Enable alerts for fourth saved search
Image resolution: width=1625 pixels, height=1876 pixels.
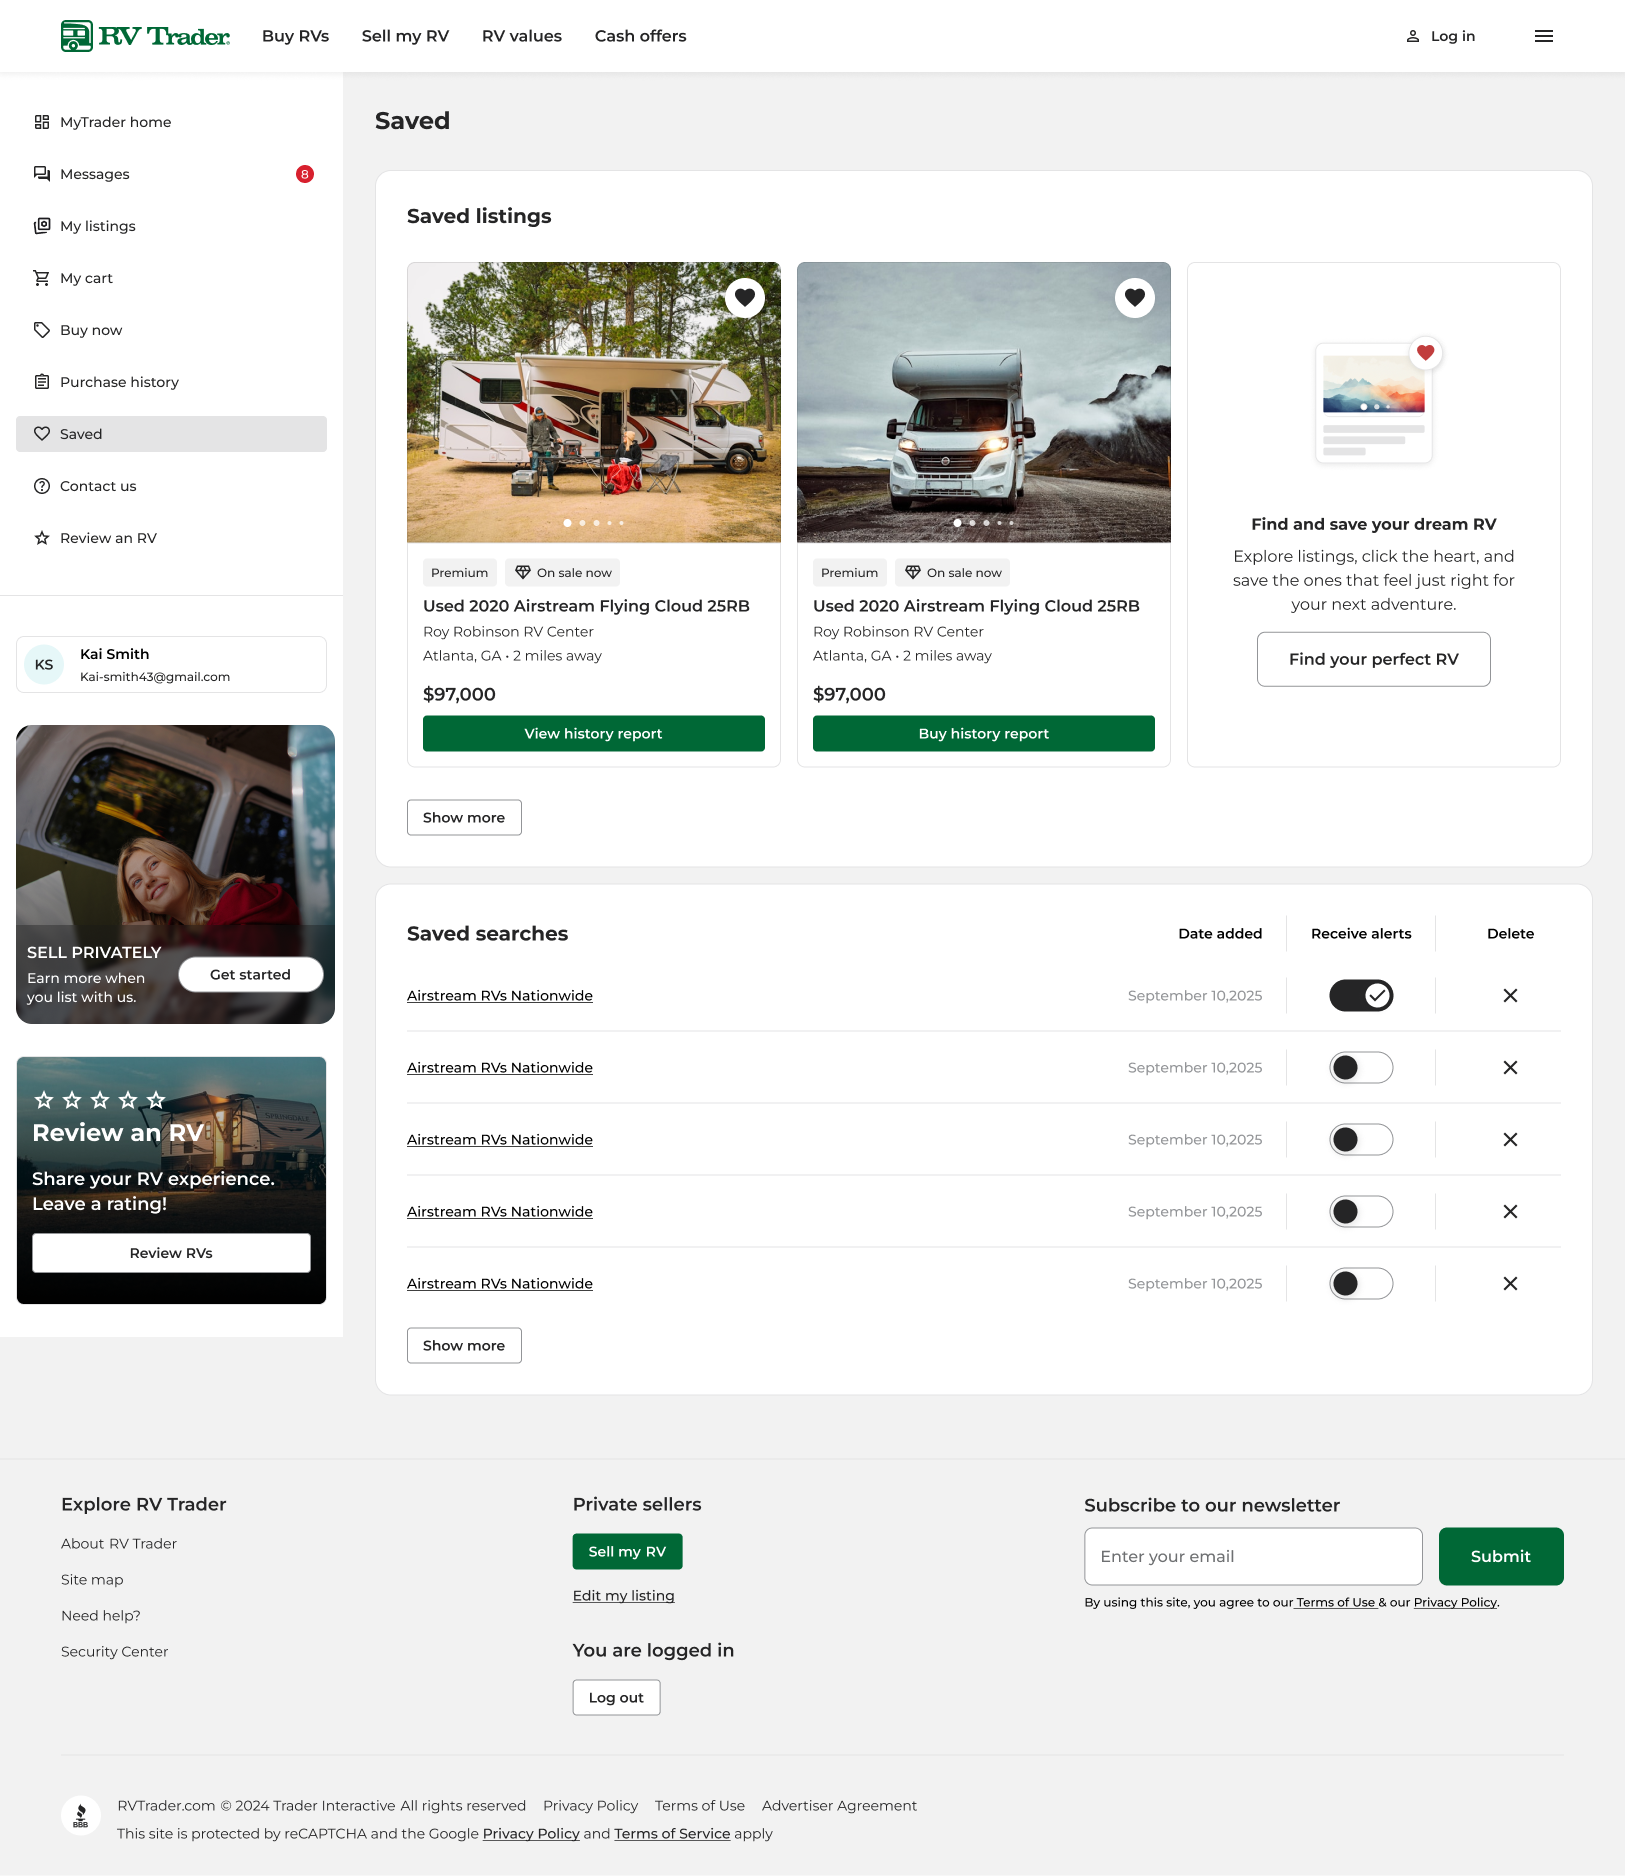1361,1212
